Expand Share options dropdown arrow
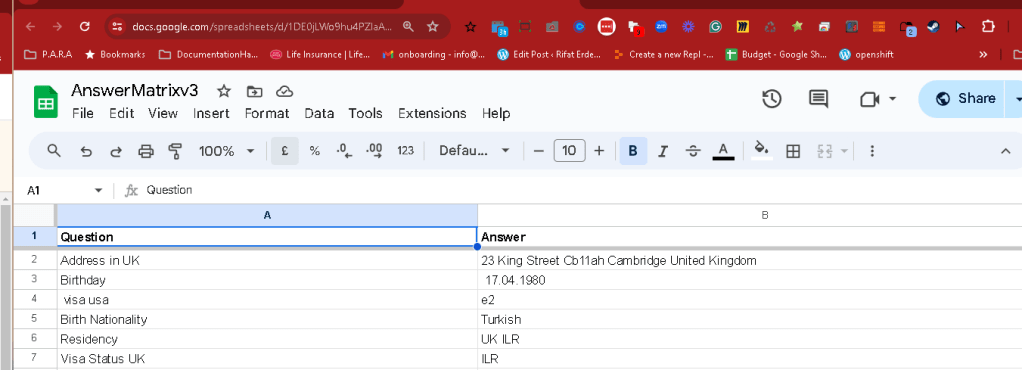This screenshot has width=1022, height=370. [x=1017, y=99]
